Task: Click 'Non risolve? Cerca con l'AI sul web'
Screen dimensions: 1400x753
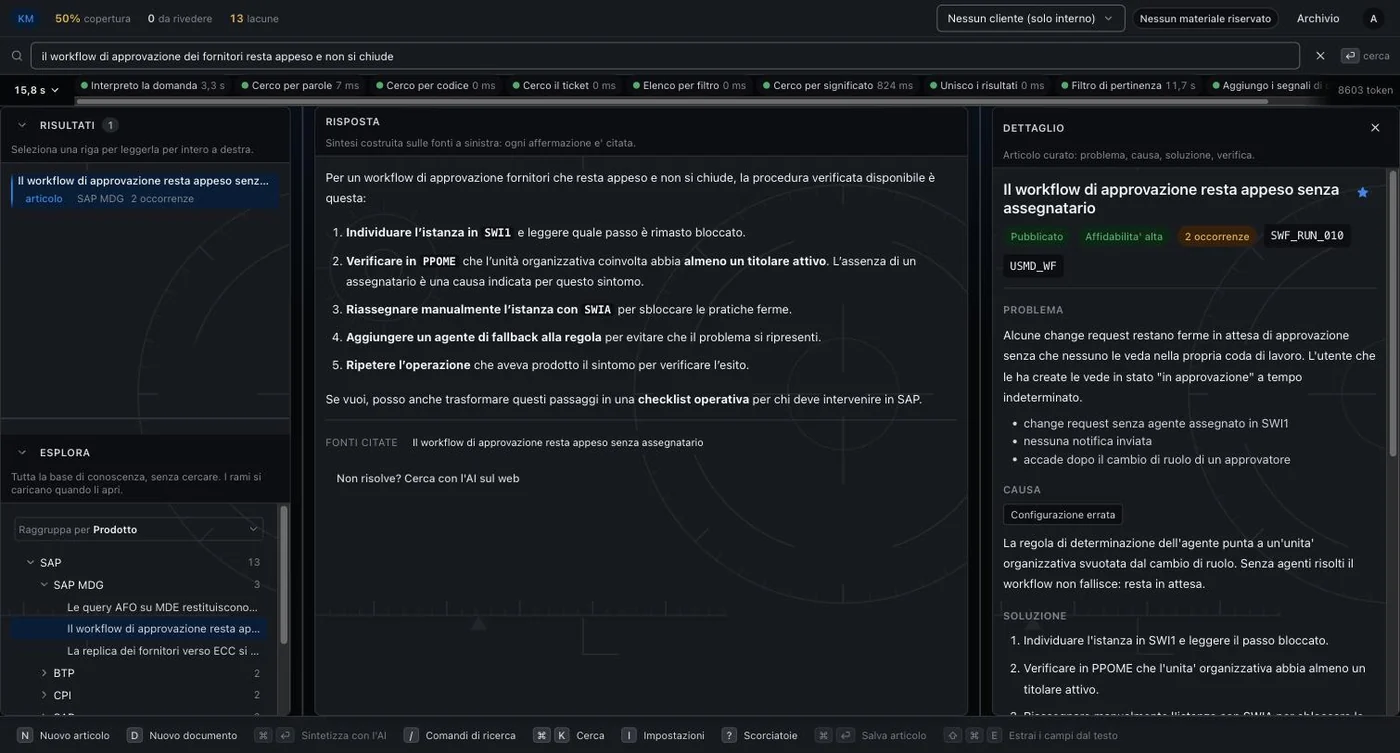Action: pyautogui.click(x=428, y=478)
